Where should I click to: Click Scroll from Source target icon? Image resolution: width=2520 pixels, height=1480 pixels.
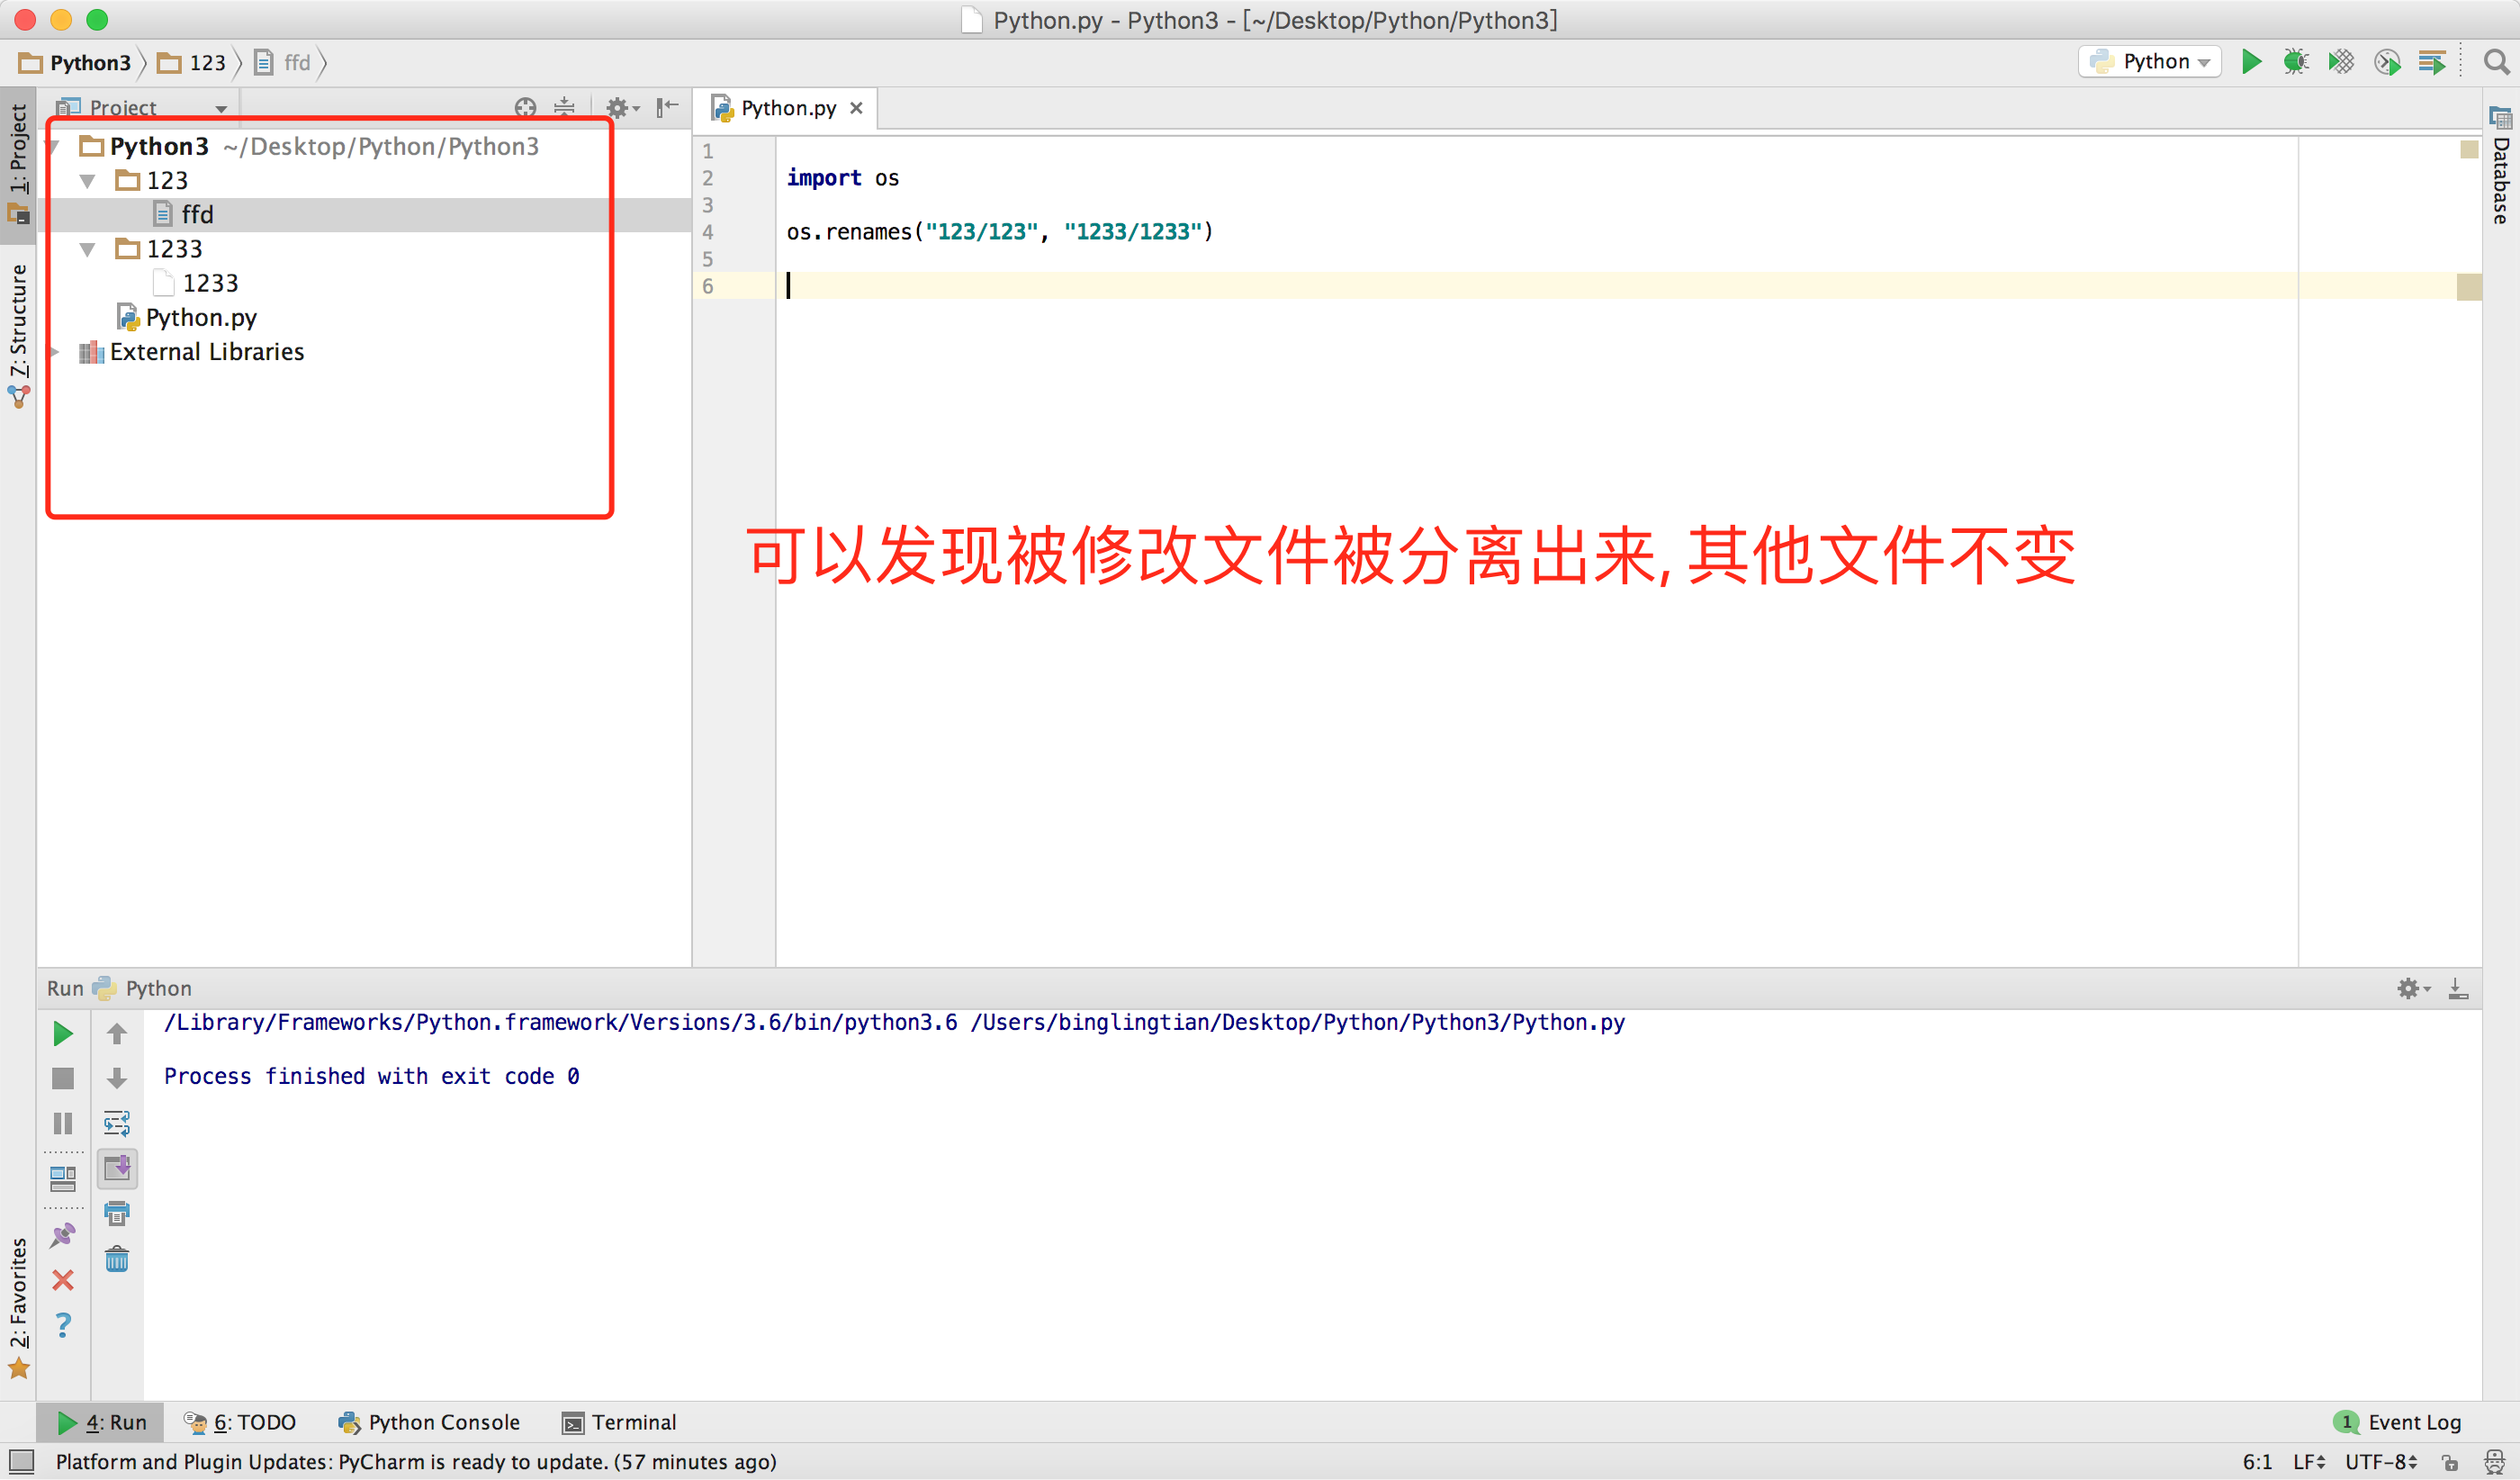point(525,107)
